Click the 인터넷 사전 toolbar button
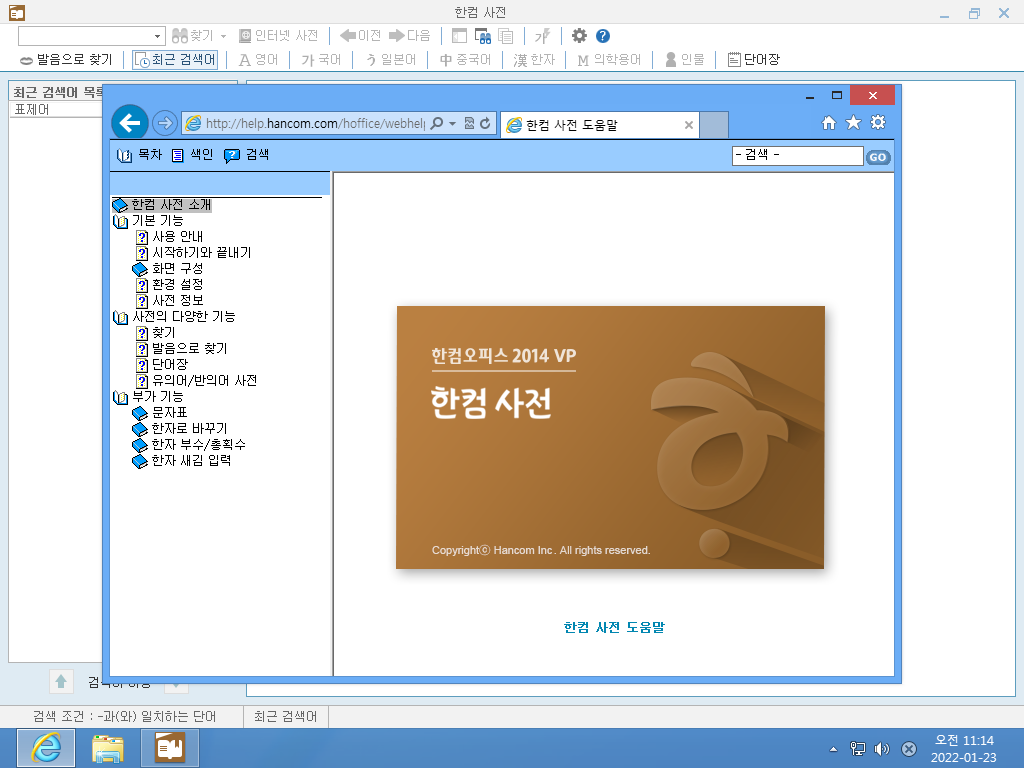 coord(279,36)
